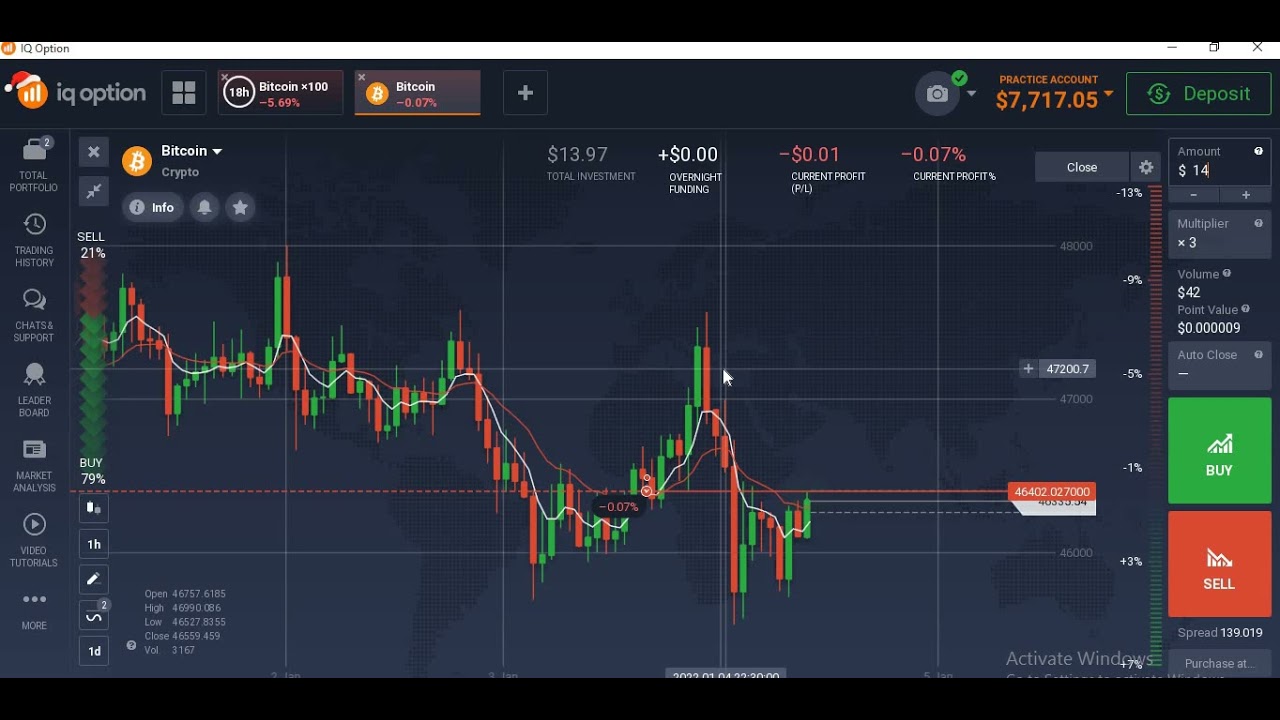Click the red SELL button

(x=1219, y=564)
